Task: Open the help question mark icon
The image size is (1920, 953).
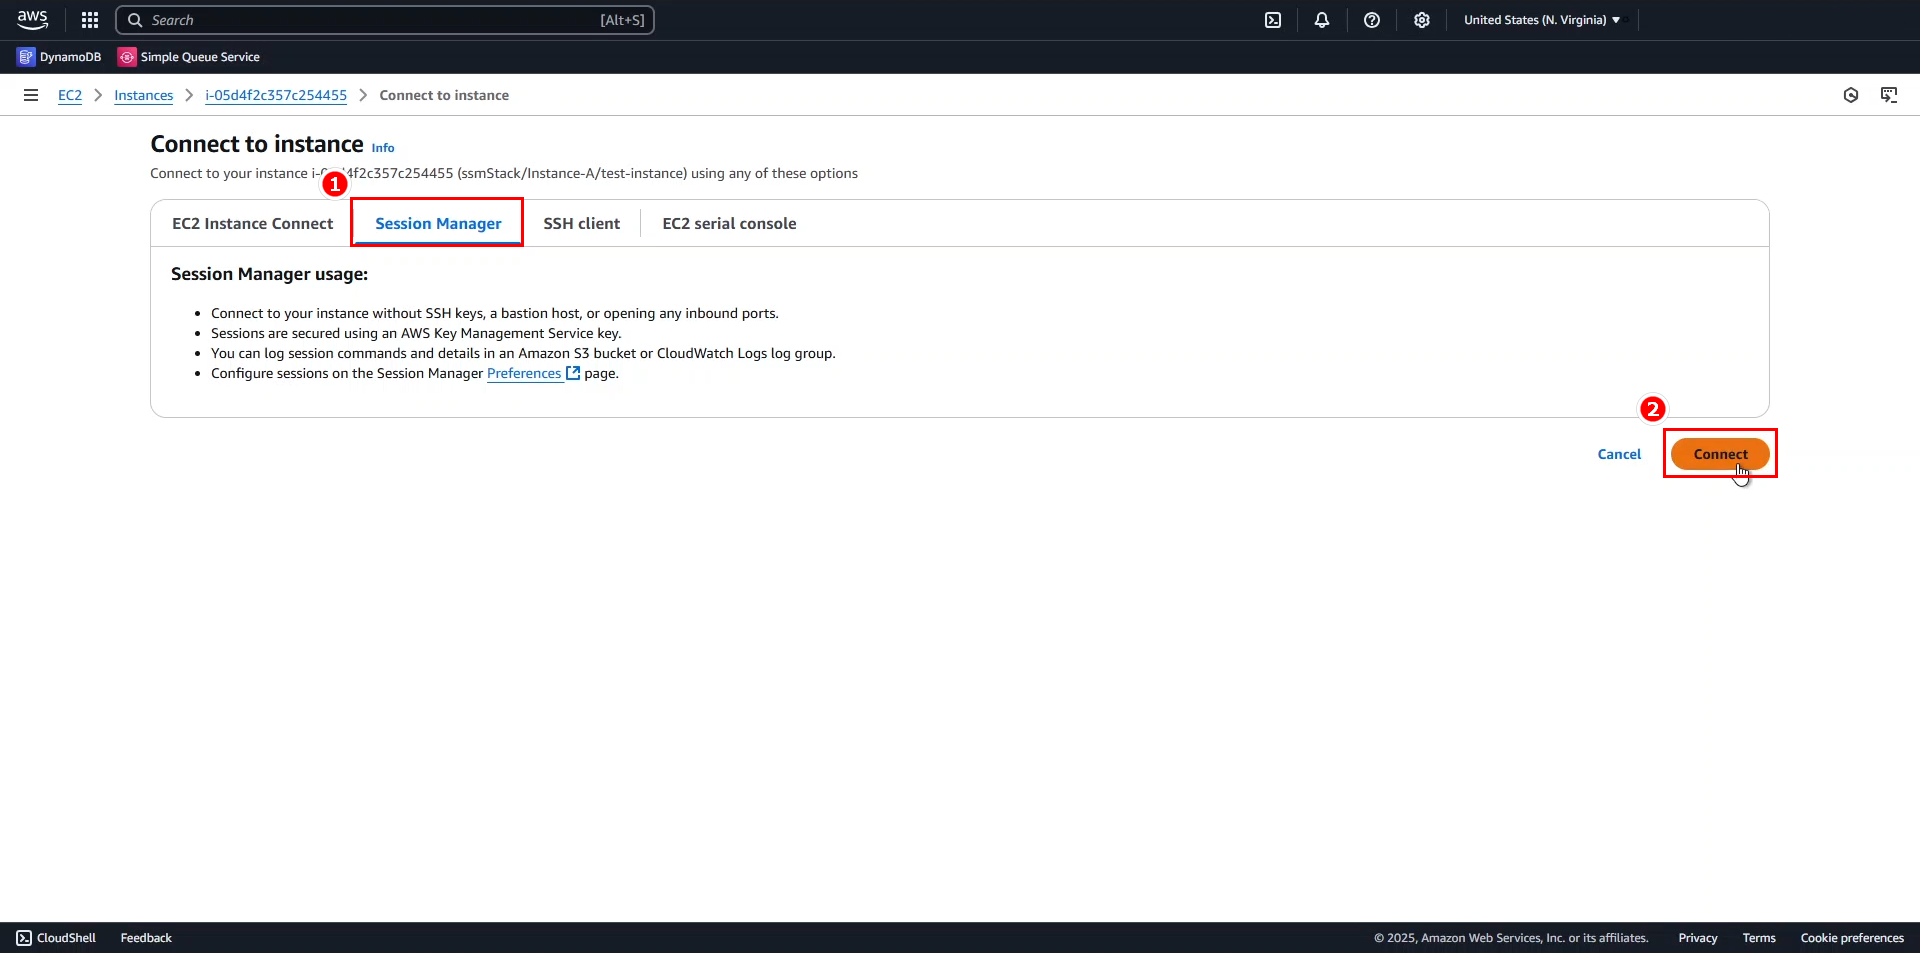Action: 1372,20
